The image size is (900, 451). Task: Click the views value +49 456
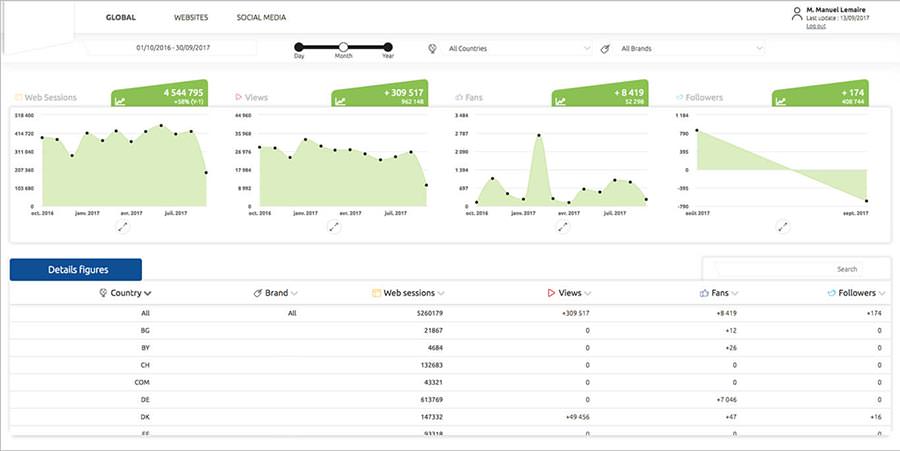[578, 417]
